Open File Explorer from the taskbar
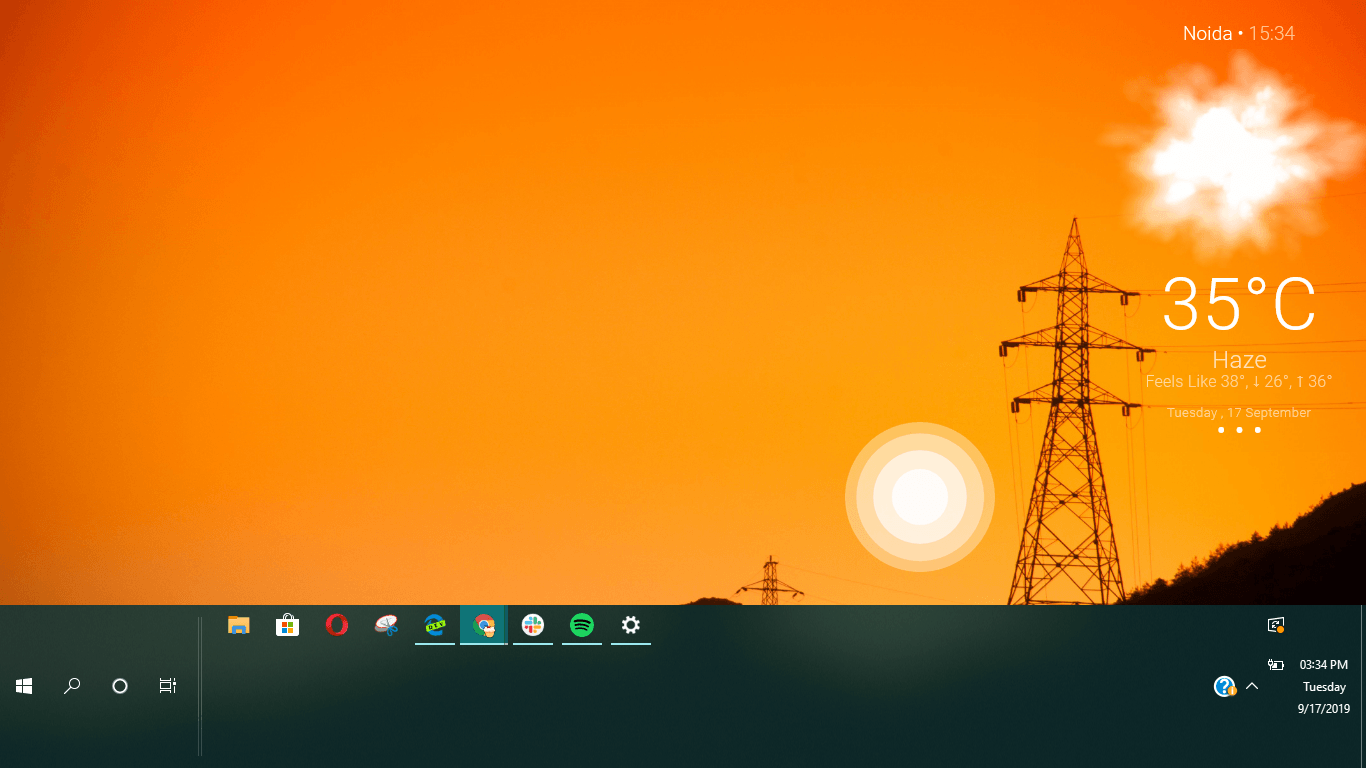1366x768 pixels. pos(238,626)
